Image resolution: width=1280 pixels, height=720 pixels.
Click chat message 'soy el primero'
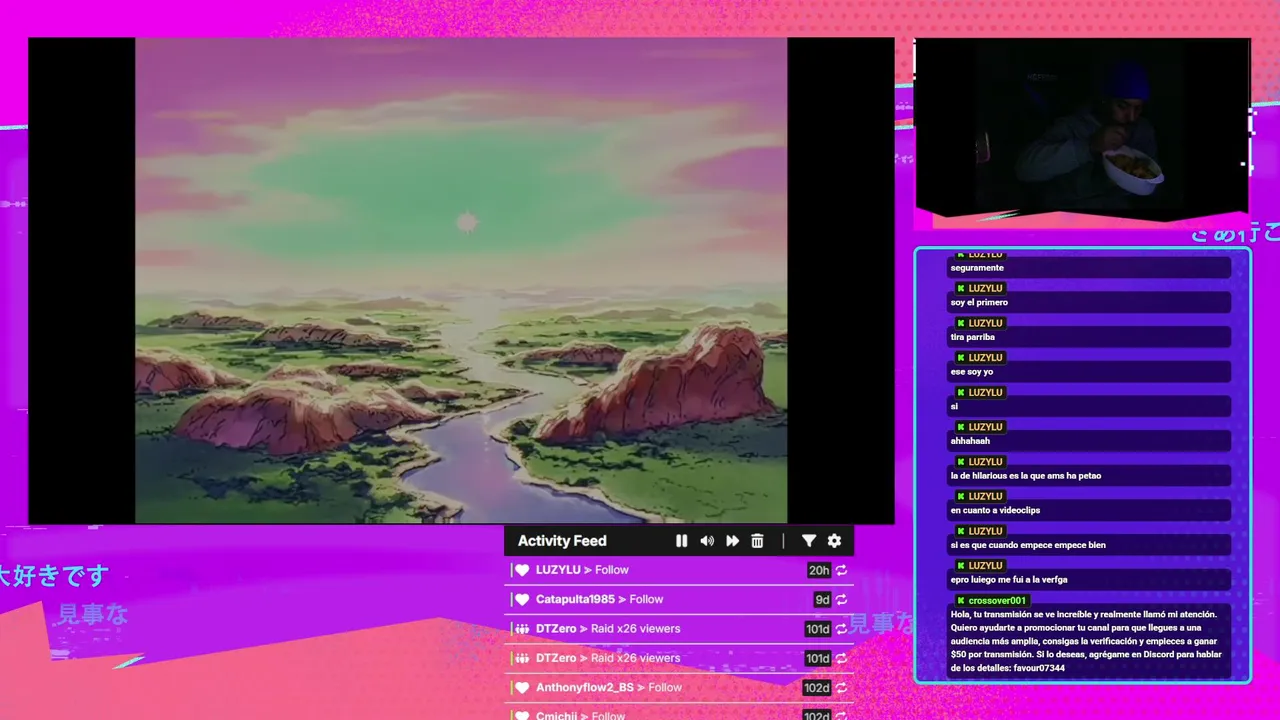point(979,302)
